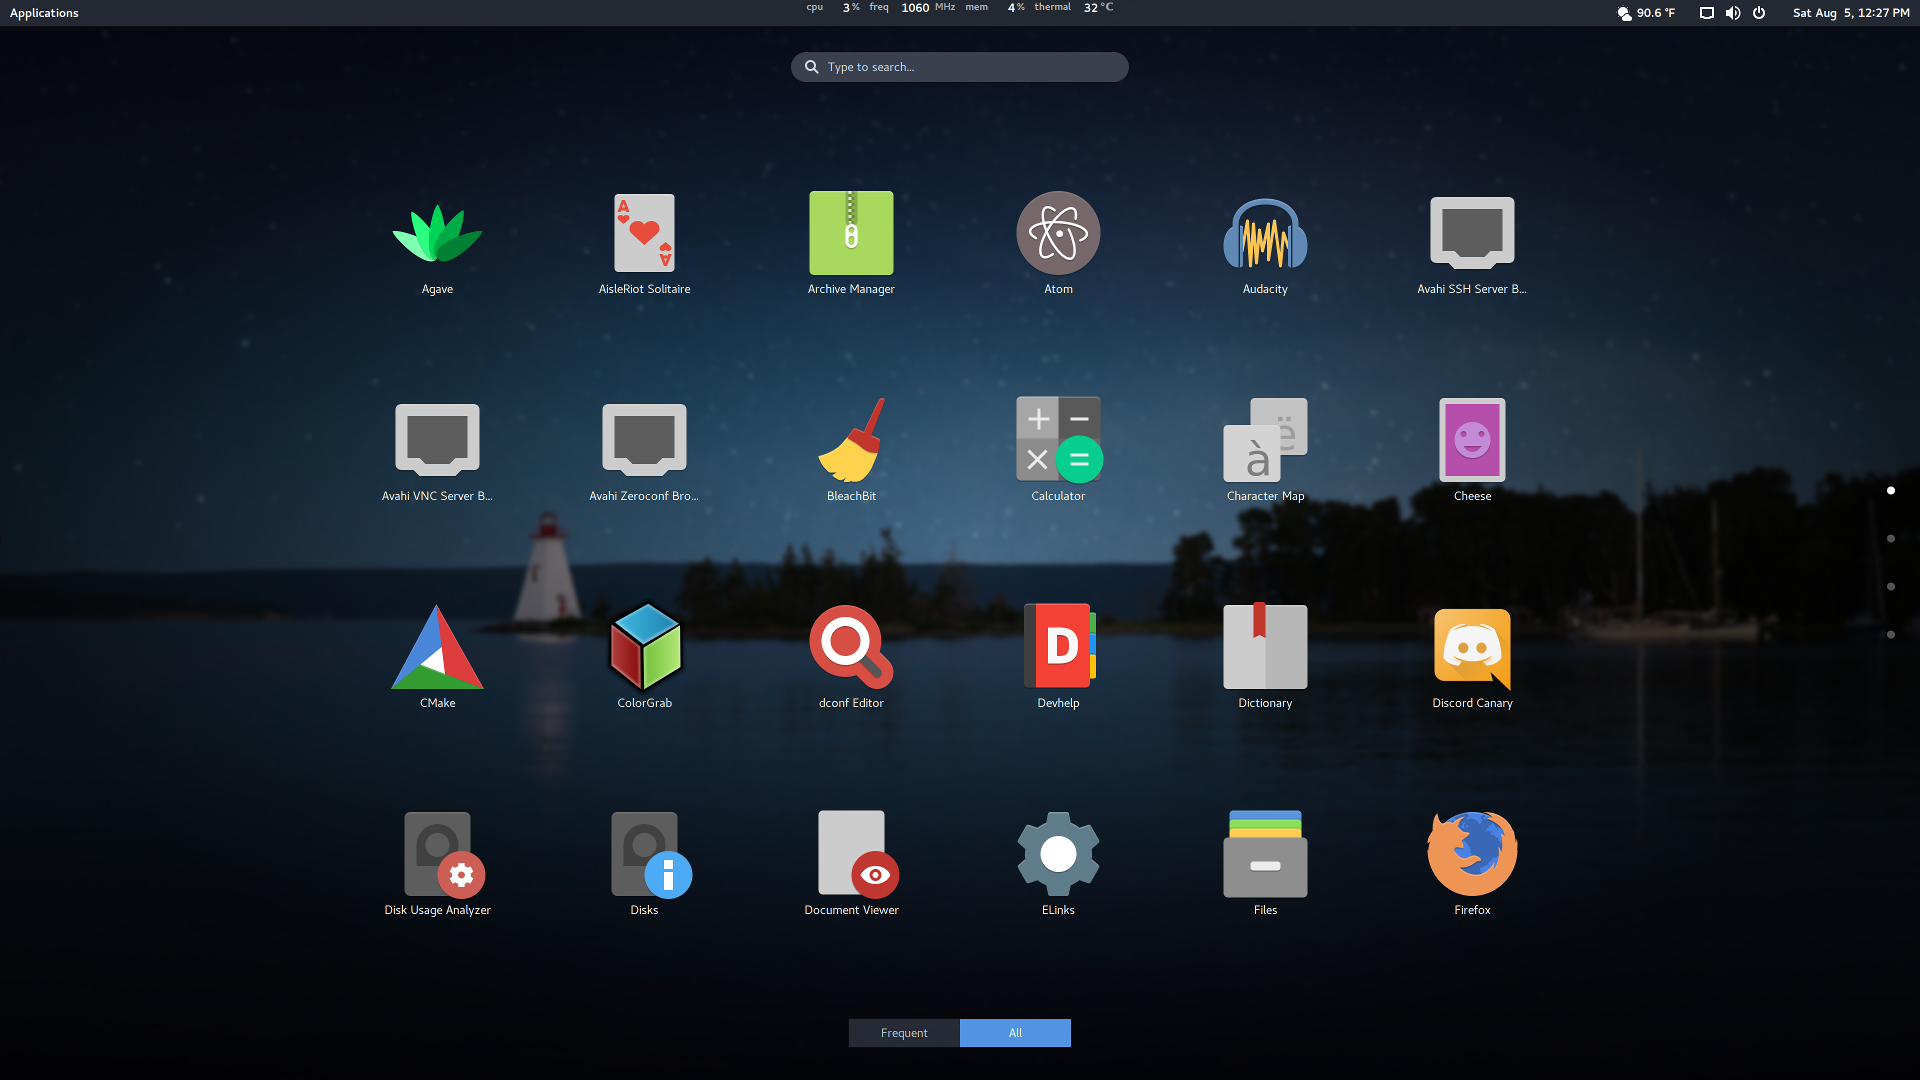This screenshot has height=1080, width=1920.
Task: Open Disk Usage Analyzer
Action: (x=437, y=855)
